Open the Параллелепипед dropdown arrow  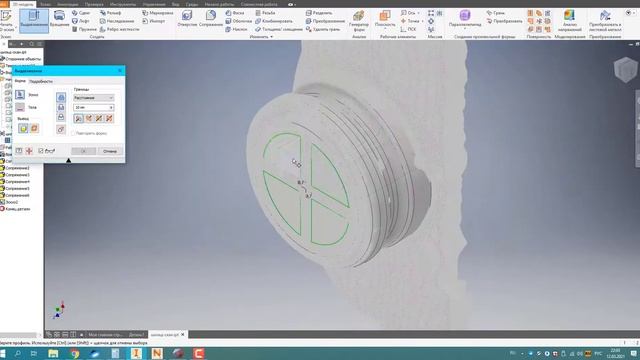(464, 29)
